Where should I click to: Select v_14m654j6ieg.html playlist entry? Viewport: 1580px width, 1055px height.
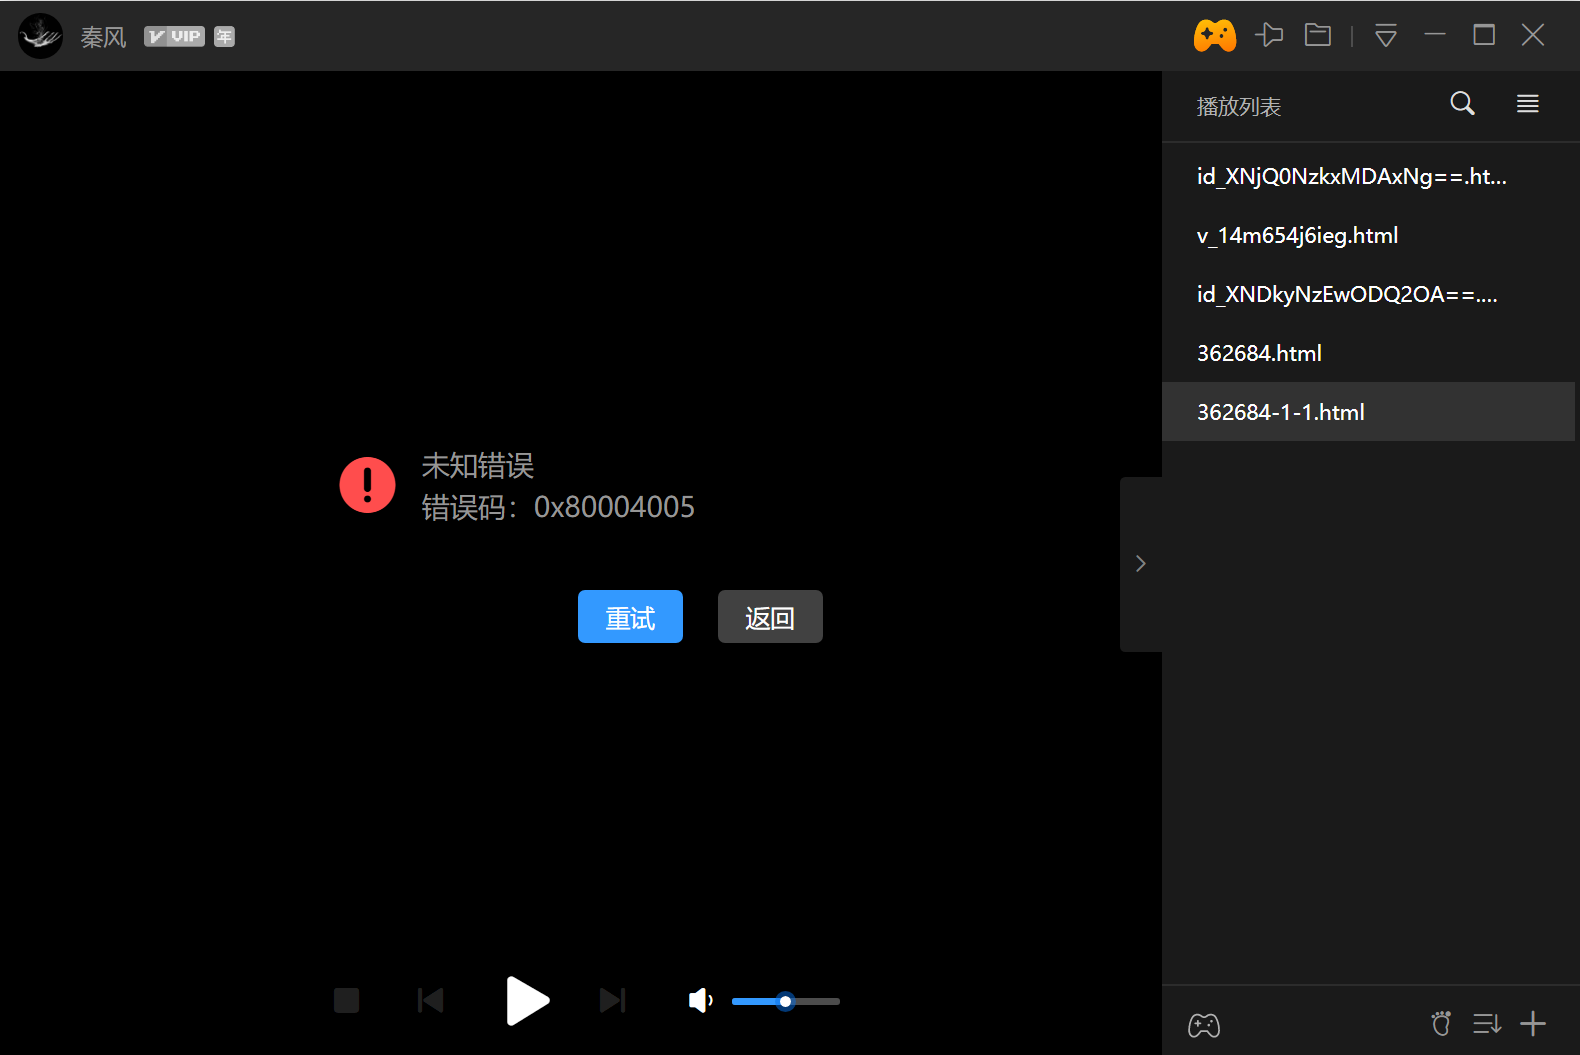pyautogui.click(x=1297, y=235)
